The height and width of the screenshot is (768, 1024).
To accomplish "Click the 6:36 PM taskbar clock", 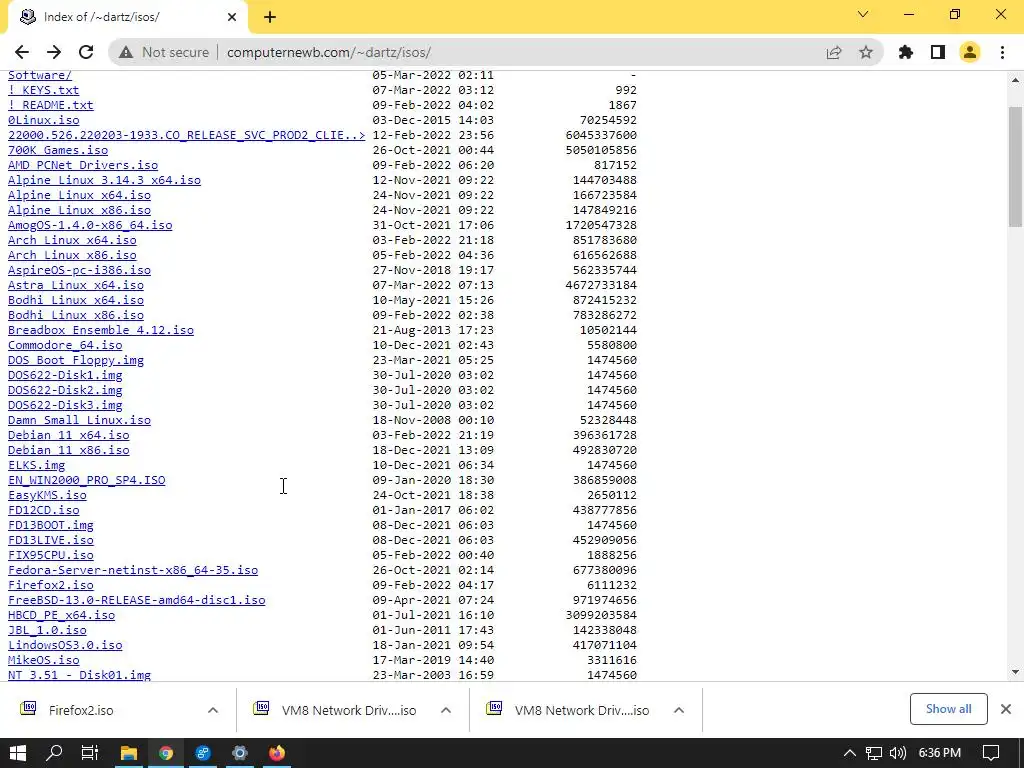I will (939, 753).
